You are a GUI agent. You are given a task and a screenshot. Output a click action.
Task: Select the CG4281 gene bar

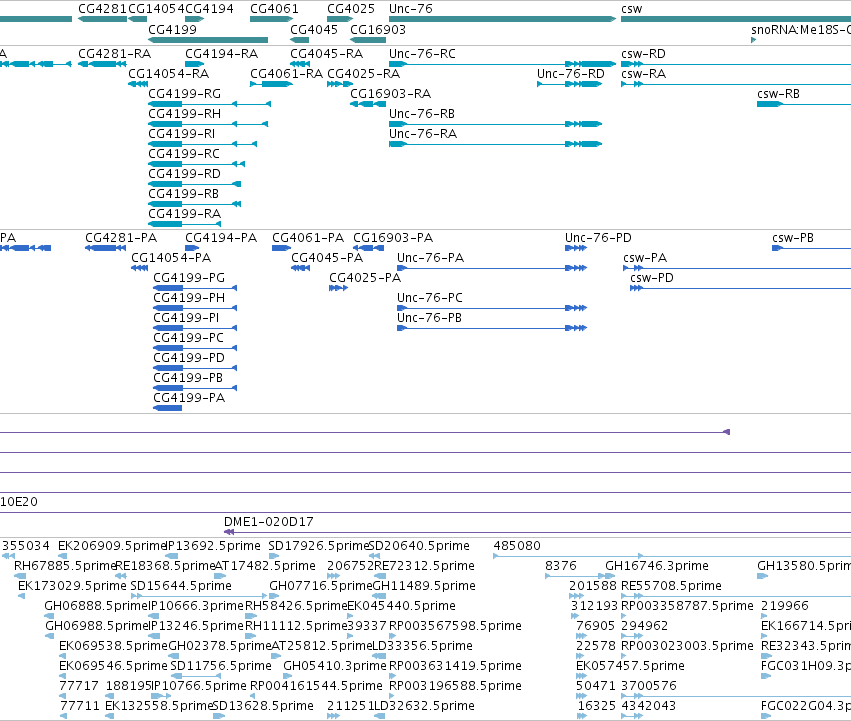tap(102, 19)
